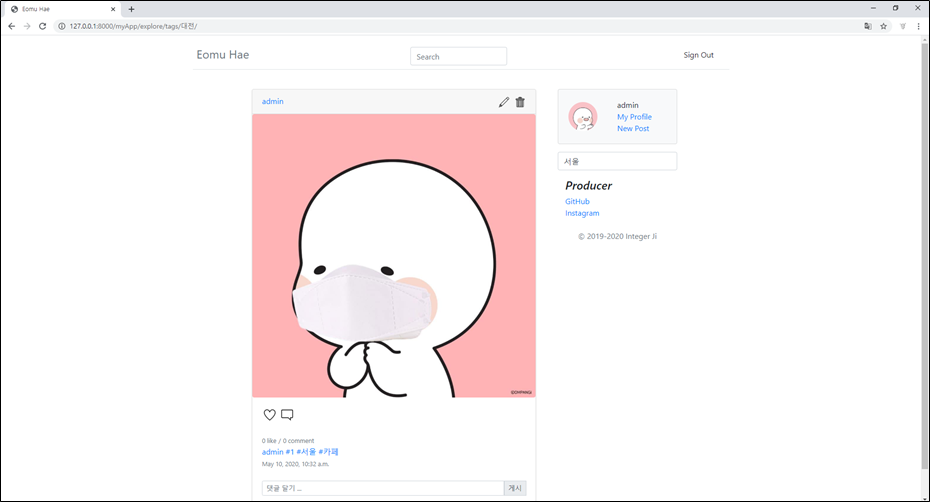Like the post with heart icon
930x502 pixels.
click(269, 415)
